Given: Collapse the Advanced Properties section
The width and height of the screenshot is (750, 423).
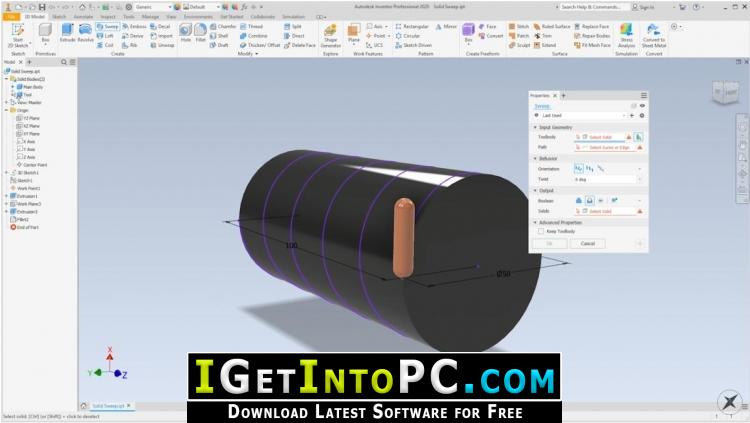Looking at the screenshot, I should 535,223.
